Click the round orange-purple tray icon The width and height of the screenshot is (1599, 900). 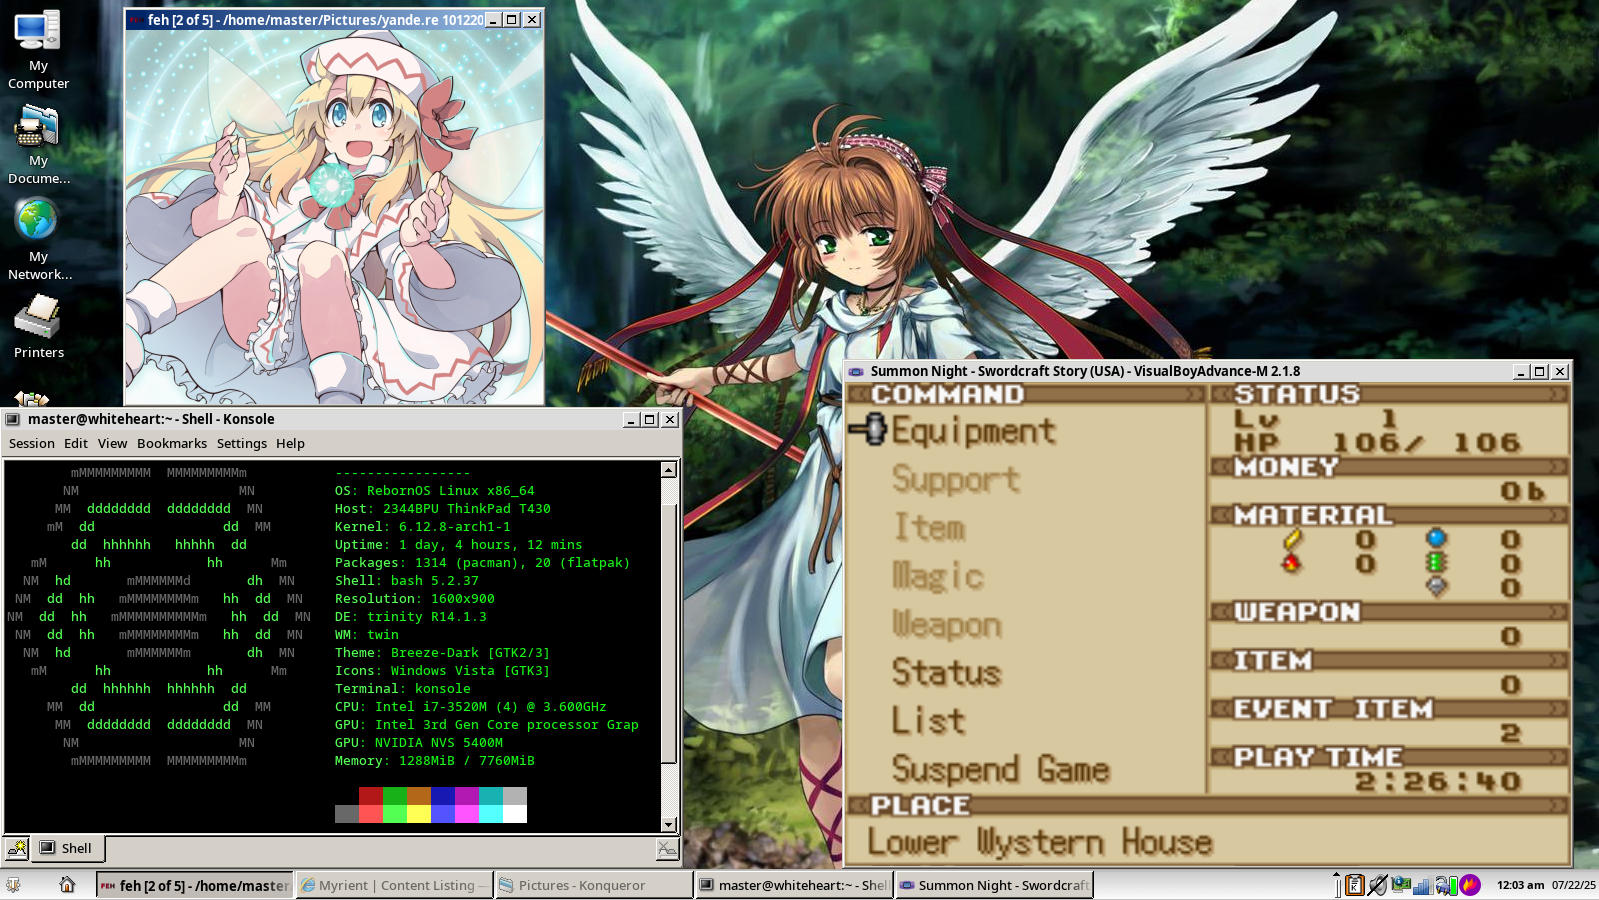[x=1470, y=885]
